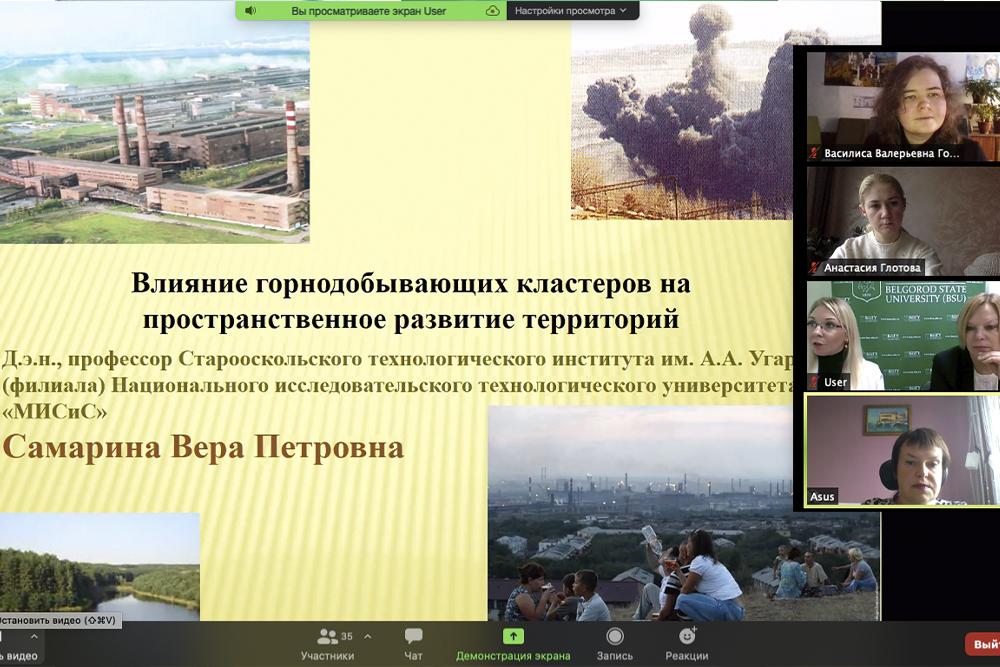Click the muted mic icon by Анастасия Глотова
The height and width of the screenshot is (667, 1000).
pos(816,268)
